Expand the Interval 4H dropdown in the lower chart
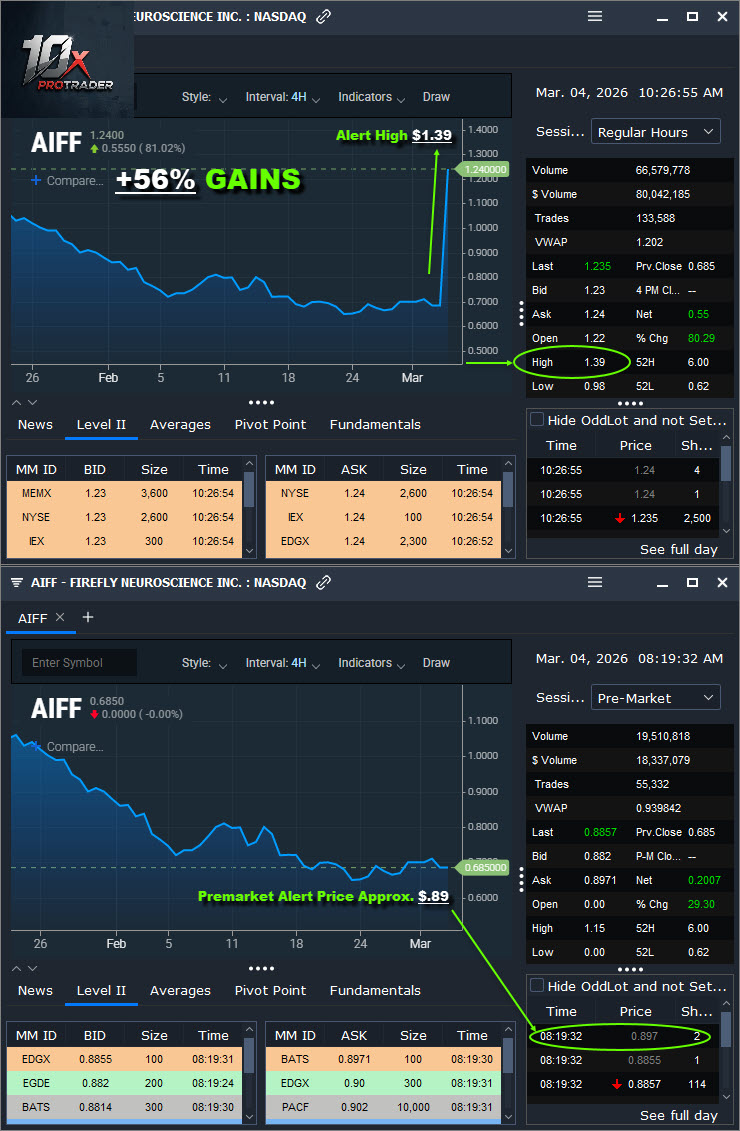The width and height of the screenshot is (740, 1131). (283, 663)
